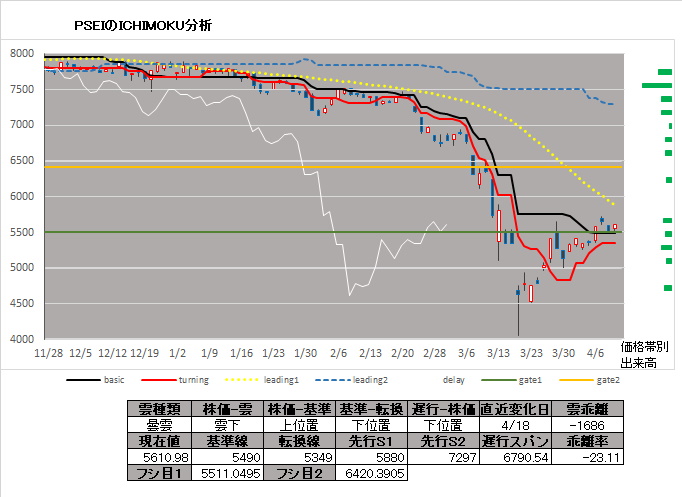The height and width of the screenshot is (497, 682).
Task: Select the basic legend entry
Action: [95, 380]
